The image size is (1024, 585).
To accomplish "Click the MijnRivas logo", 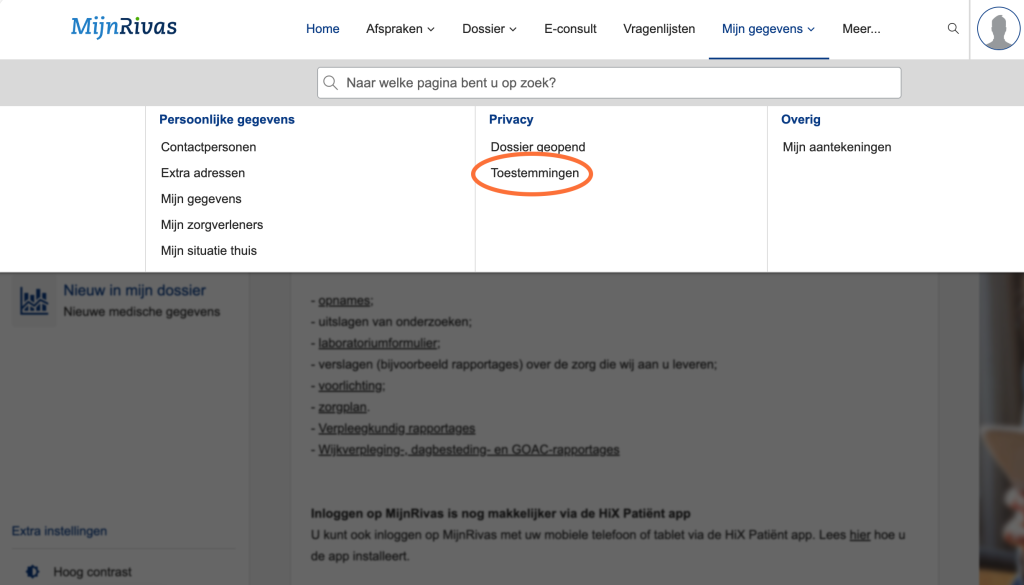I will point(123,27).
